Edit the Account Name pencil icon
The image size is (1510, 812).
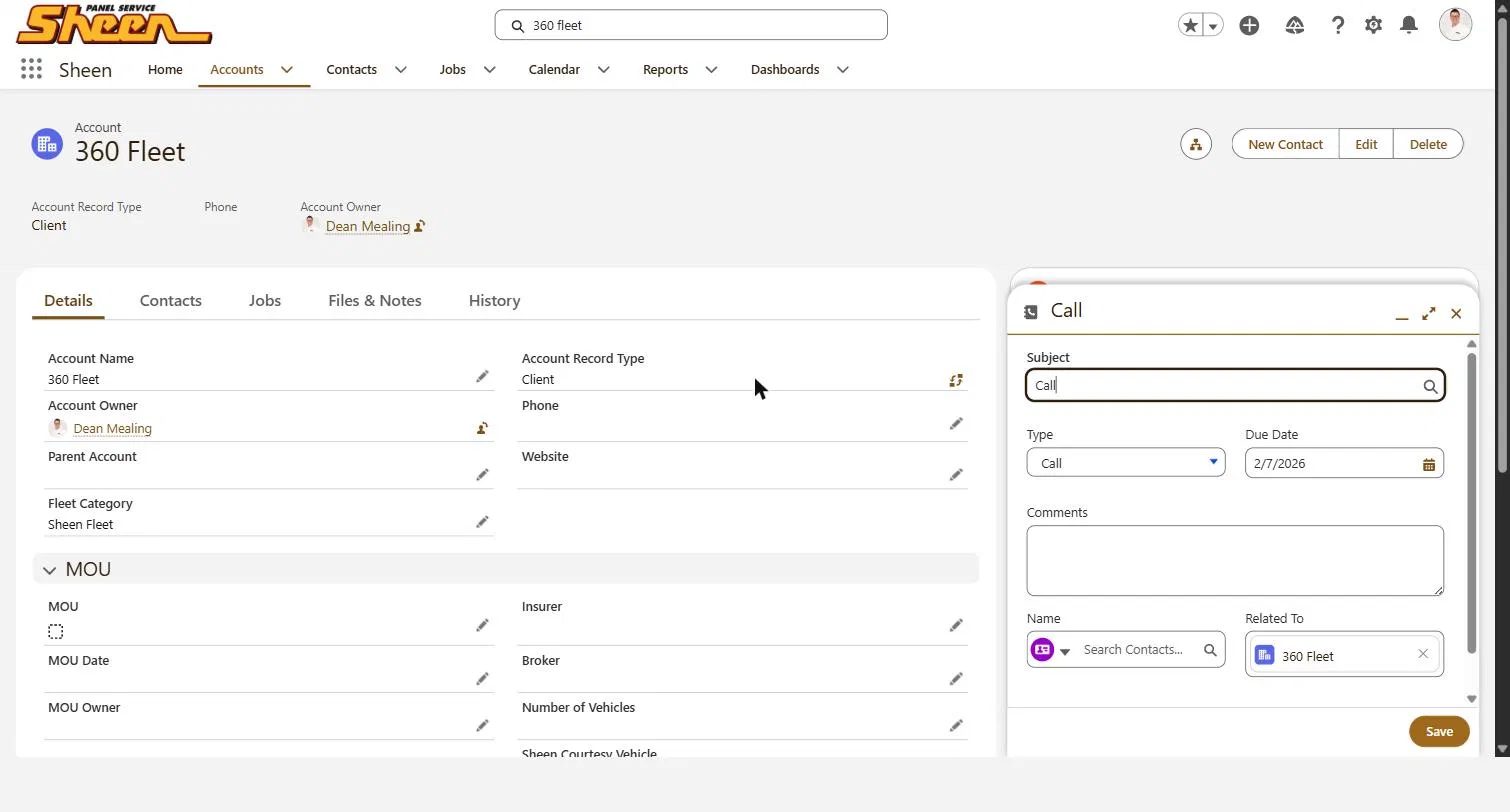[482, 376]
